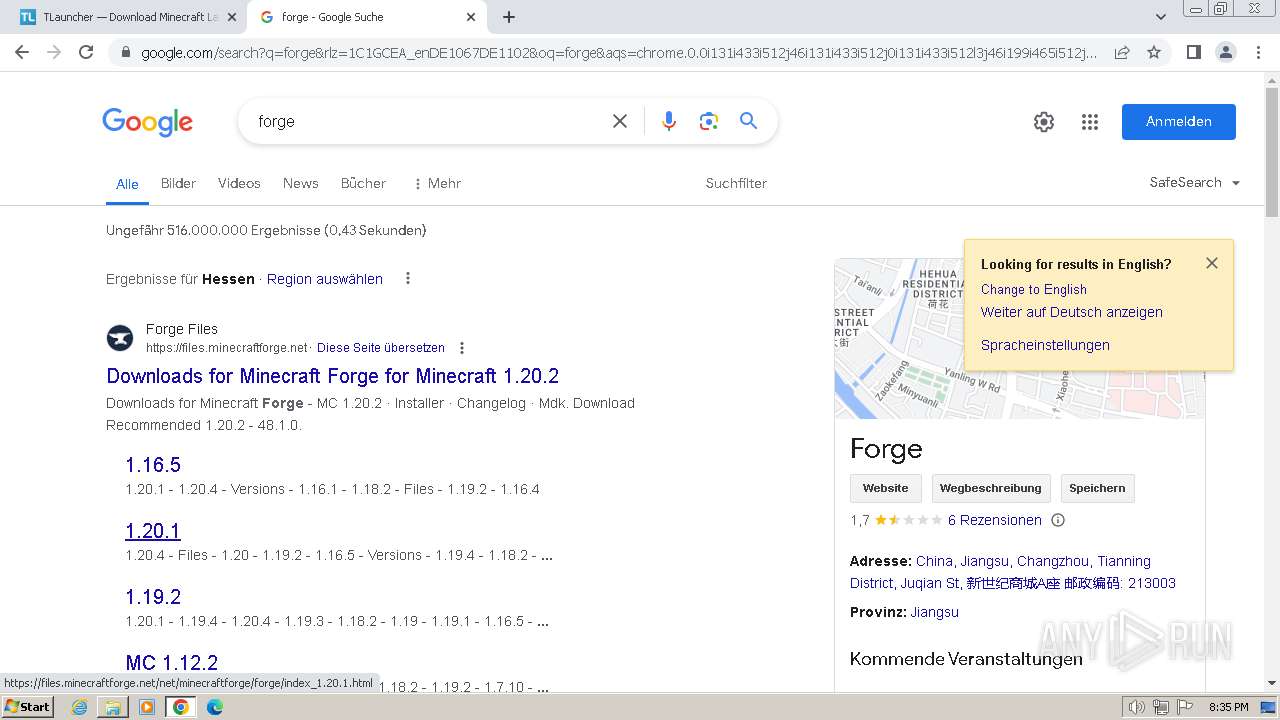Click the address bar URL
The width and height of the screenshot is (1280, 720).
point(619,52)
